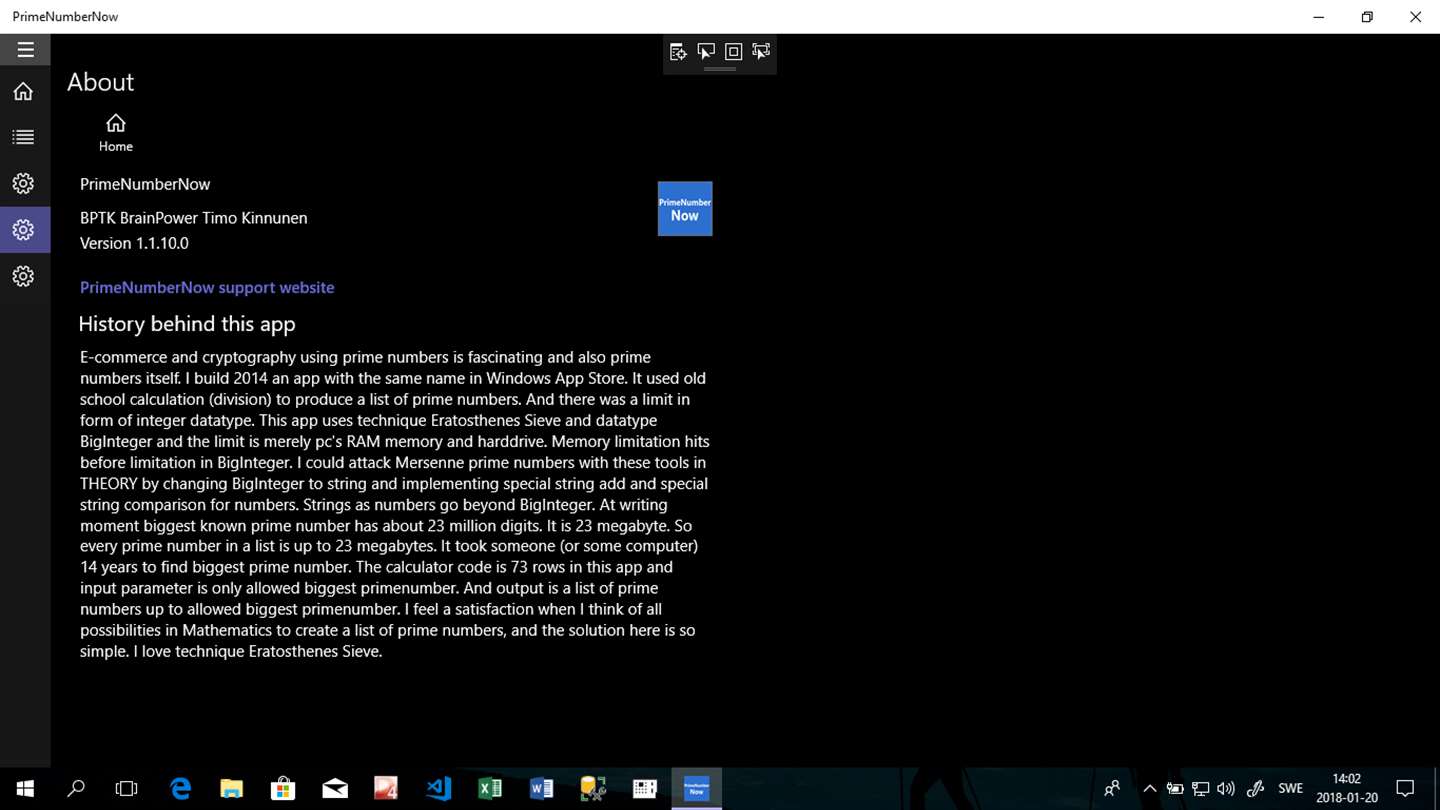This screenshot has height=810, width=1440.
Task: Launch Microsoft Edge from taskbar
Action: click(x=180, y=789)
